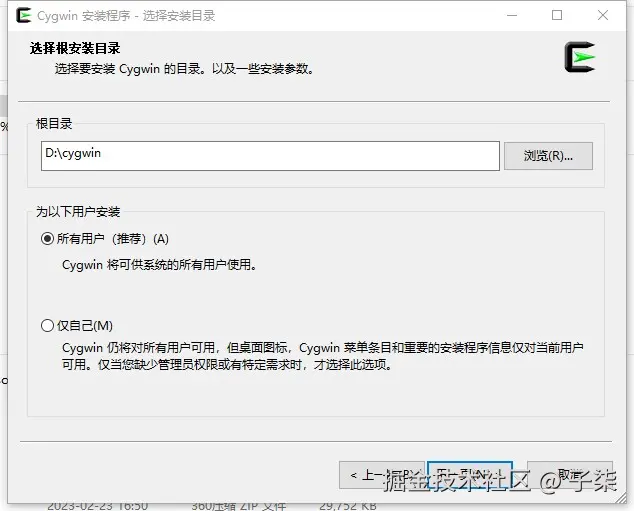Close the Cygwin installer window
Screen dimensions: 634x511
click(602, 15)
